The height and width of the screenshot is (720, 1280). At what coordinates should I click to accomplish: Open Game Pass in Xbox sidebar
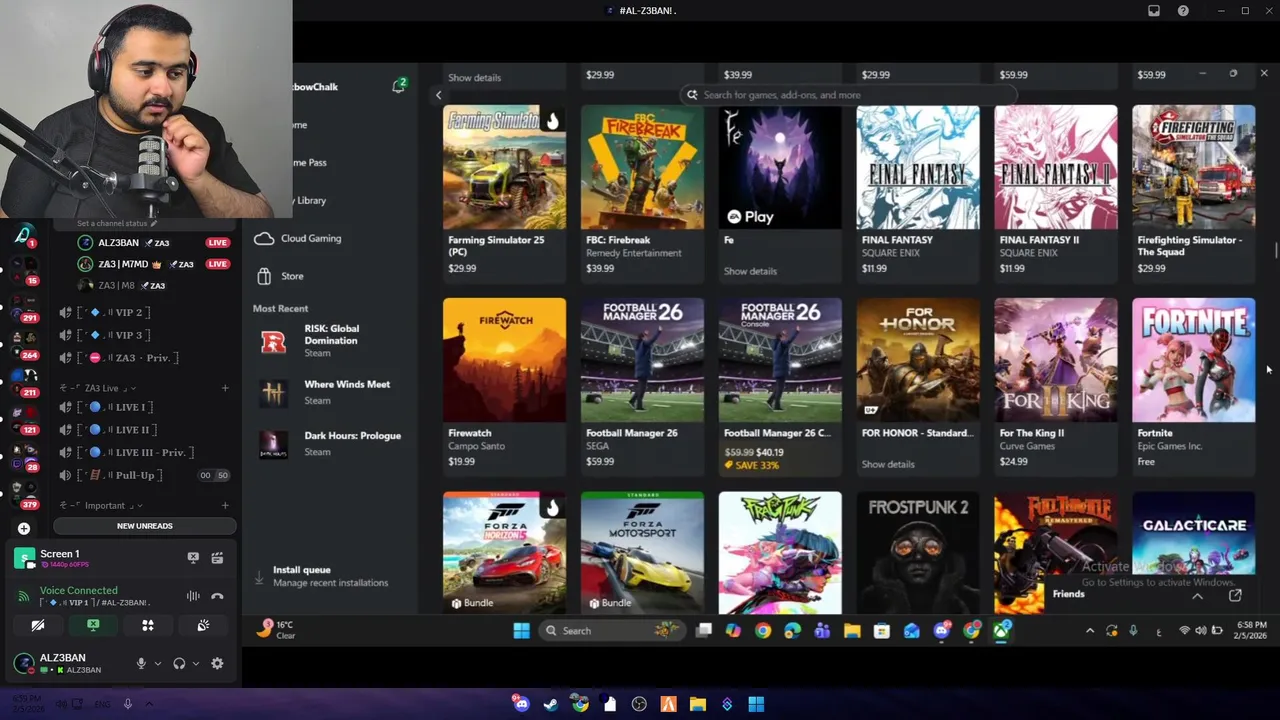308,162
